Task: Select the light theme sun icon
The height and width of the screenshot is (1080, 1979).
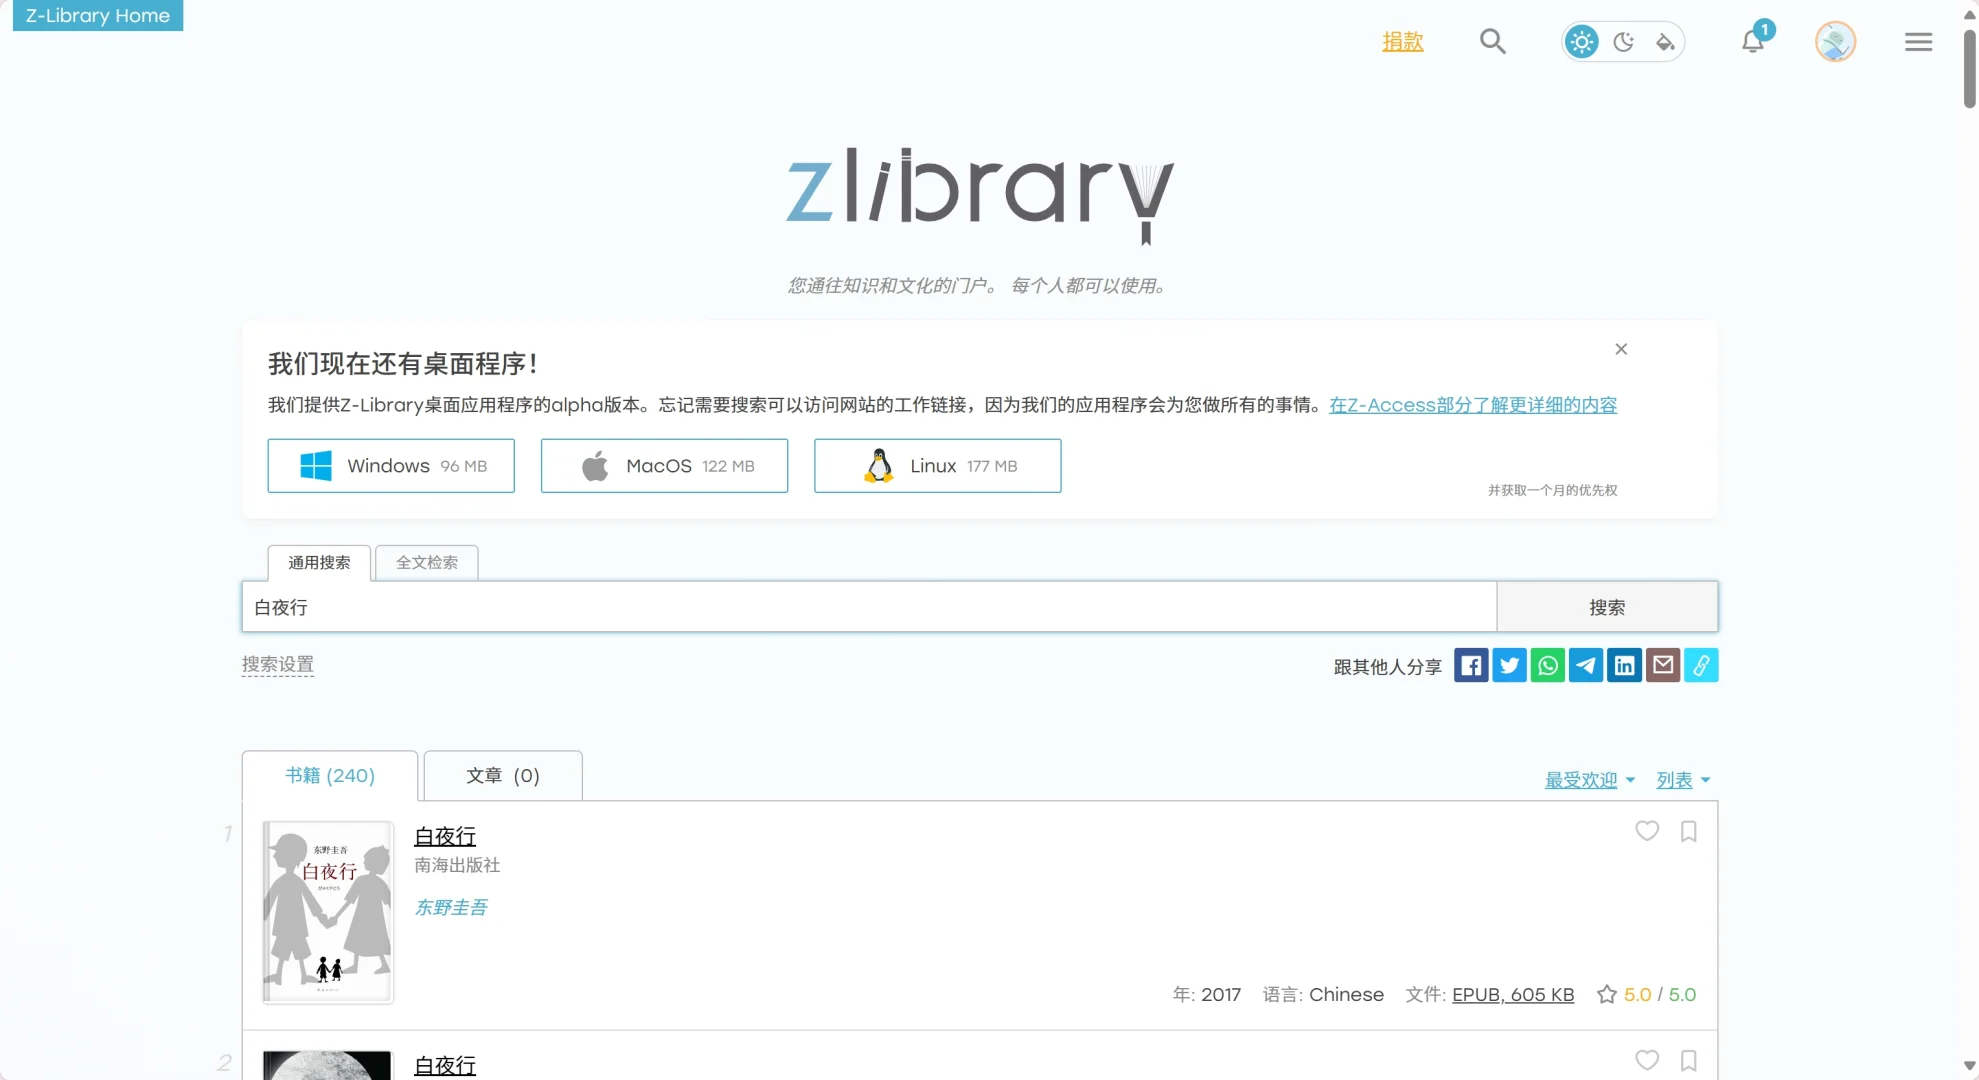Action: [x=1581, y=41]
